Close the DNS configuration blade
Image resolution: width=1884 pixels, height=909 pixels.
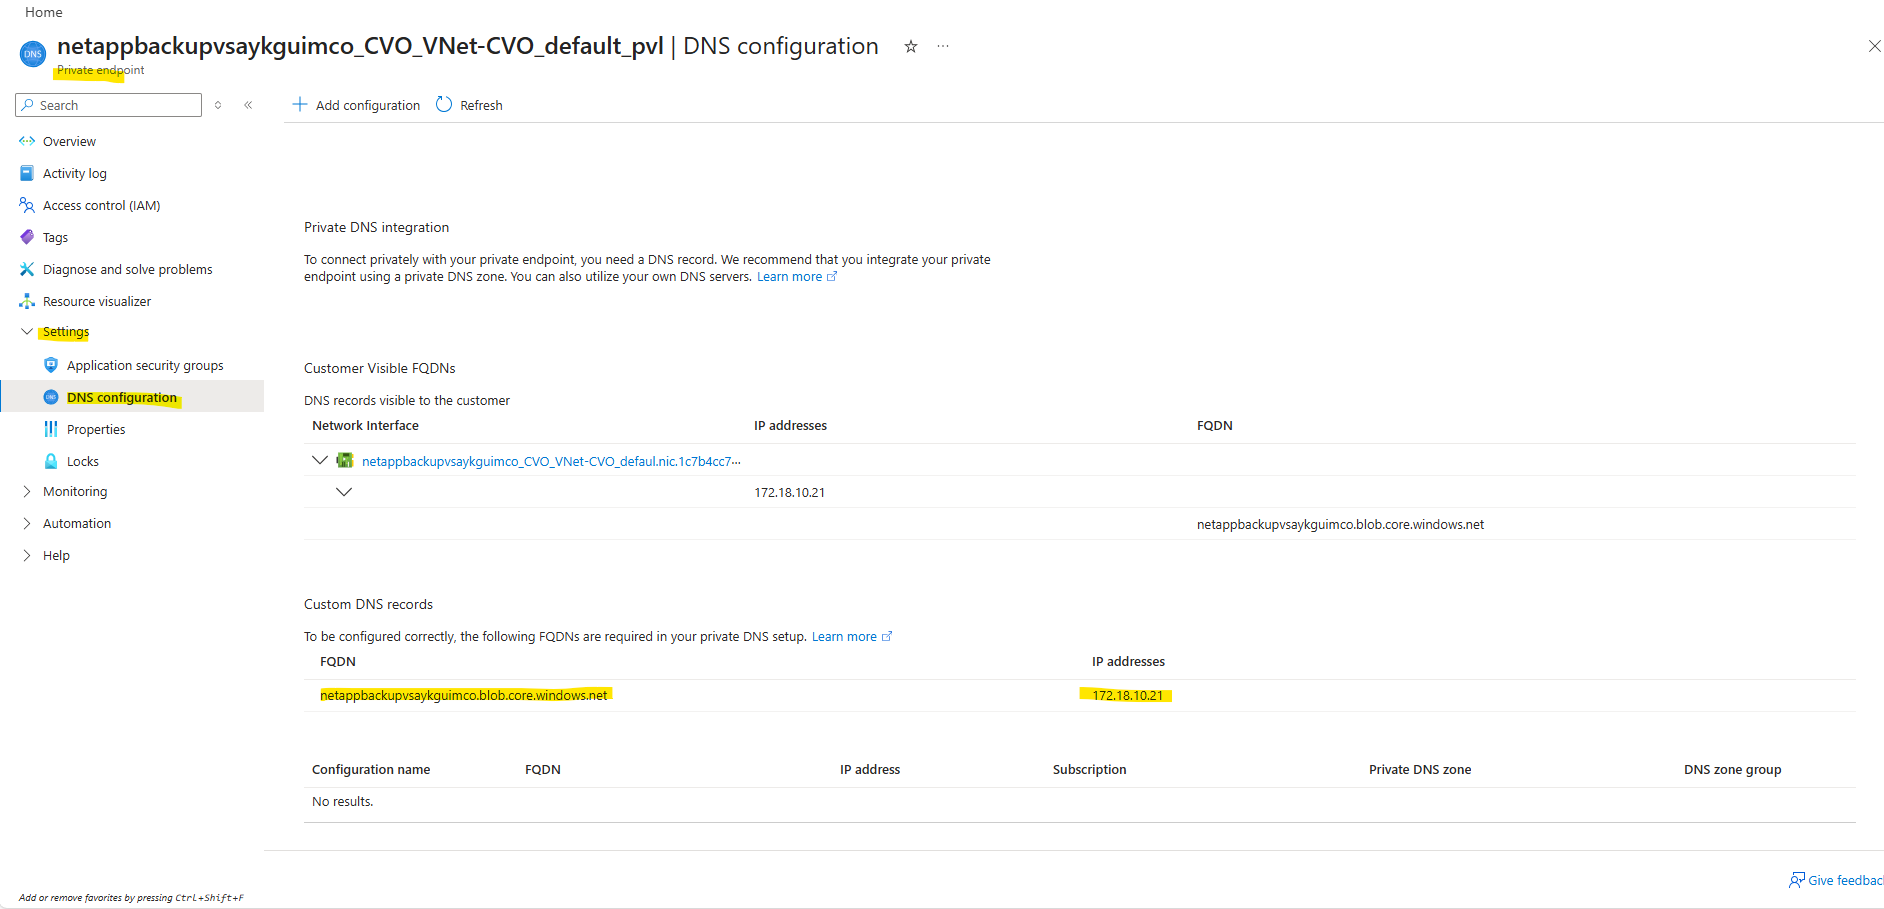click(1874, 46)
